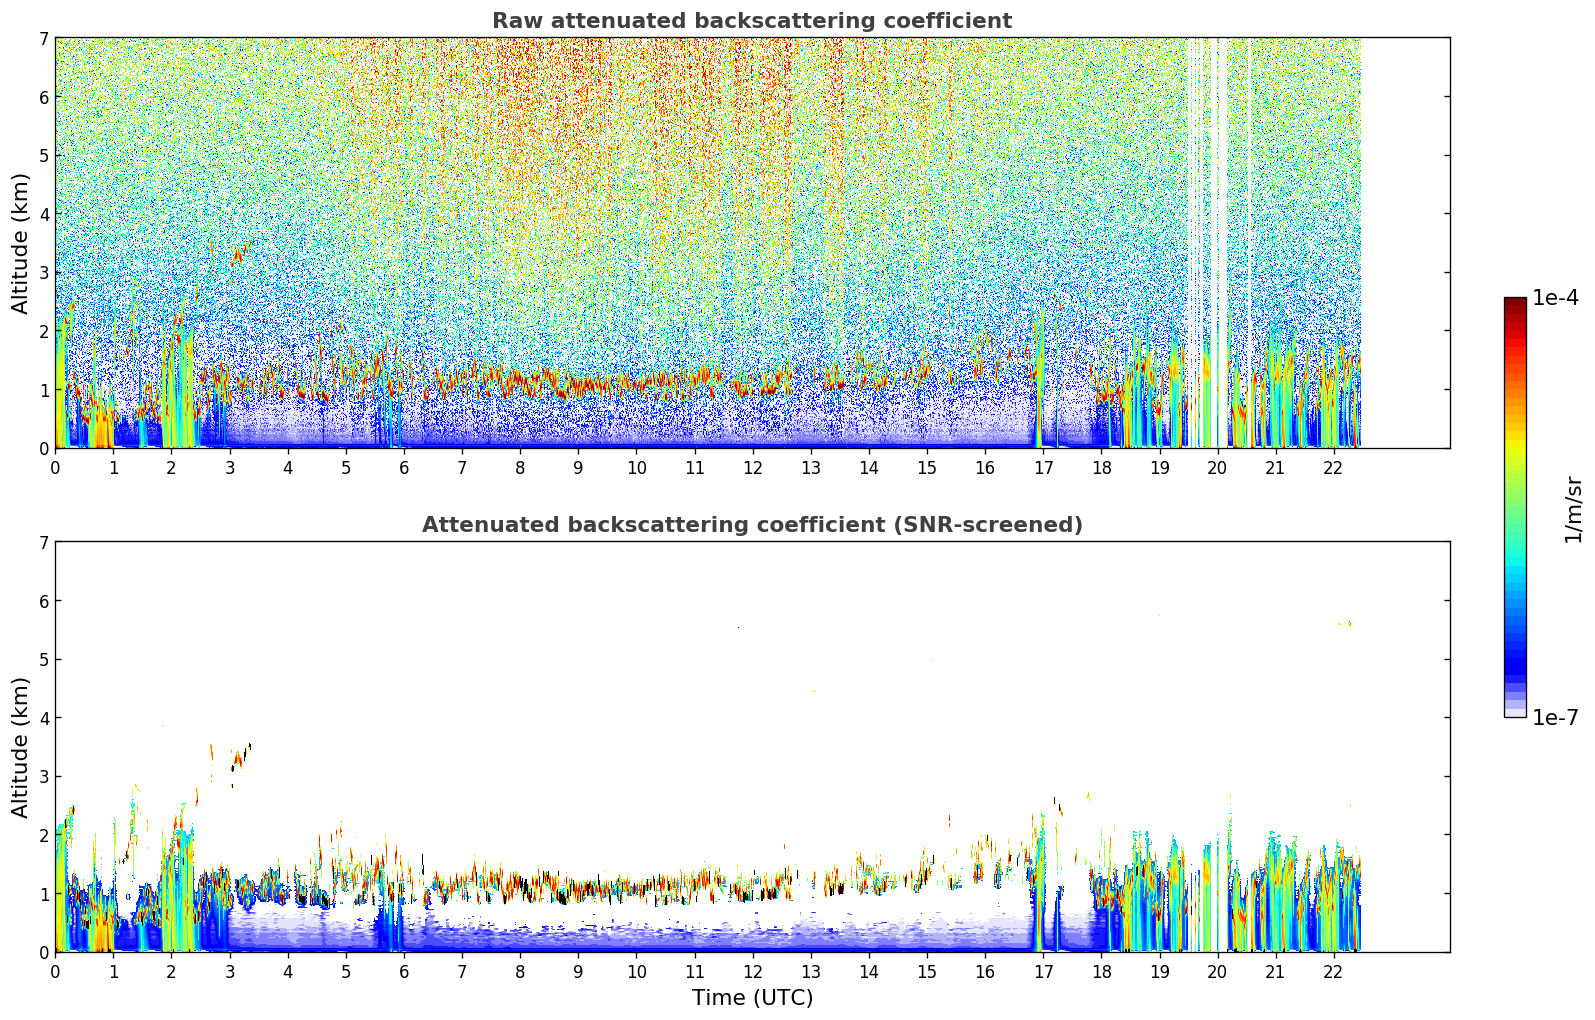Click altitude tick label 2 on the top plot
Viewport: 1595px width, 1020px height.
coord(44,331)
